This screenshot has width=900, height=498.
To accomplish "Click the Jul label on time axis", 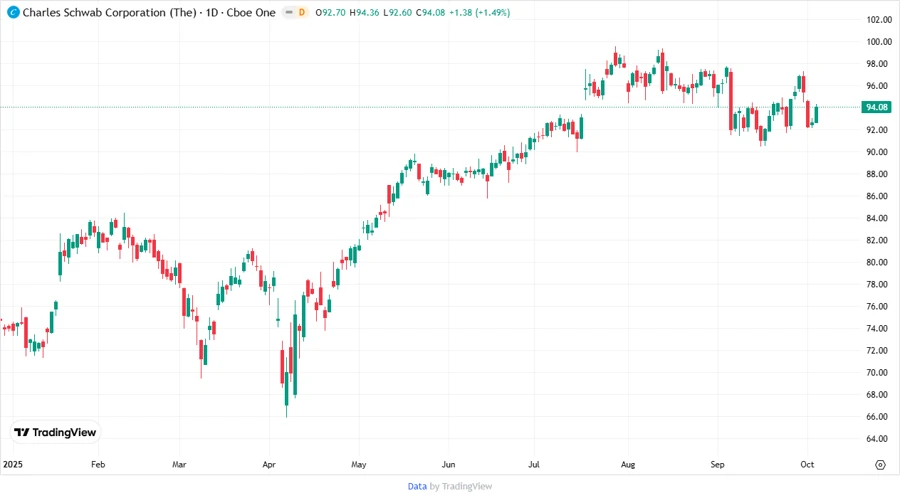I will [536, 465].
